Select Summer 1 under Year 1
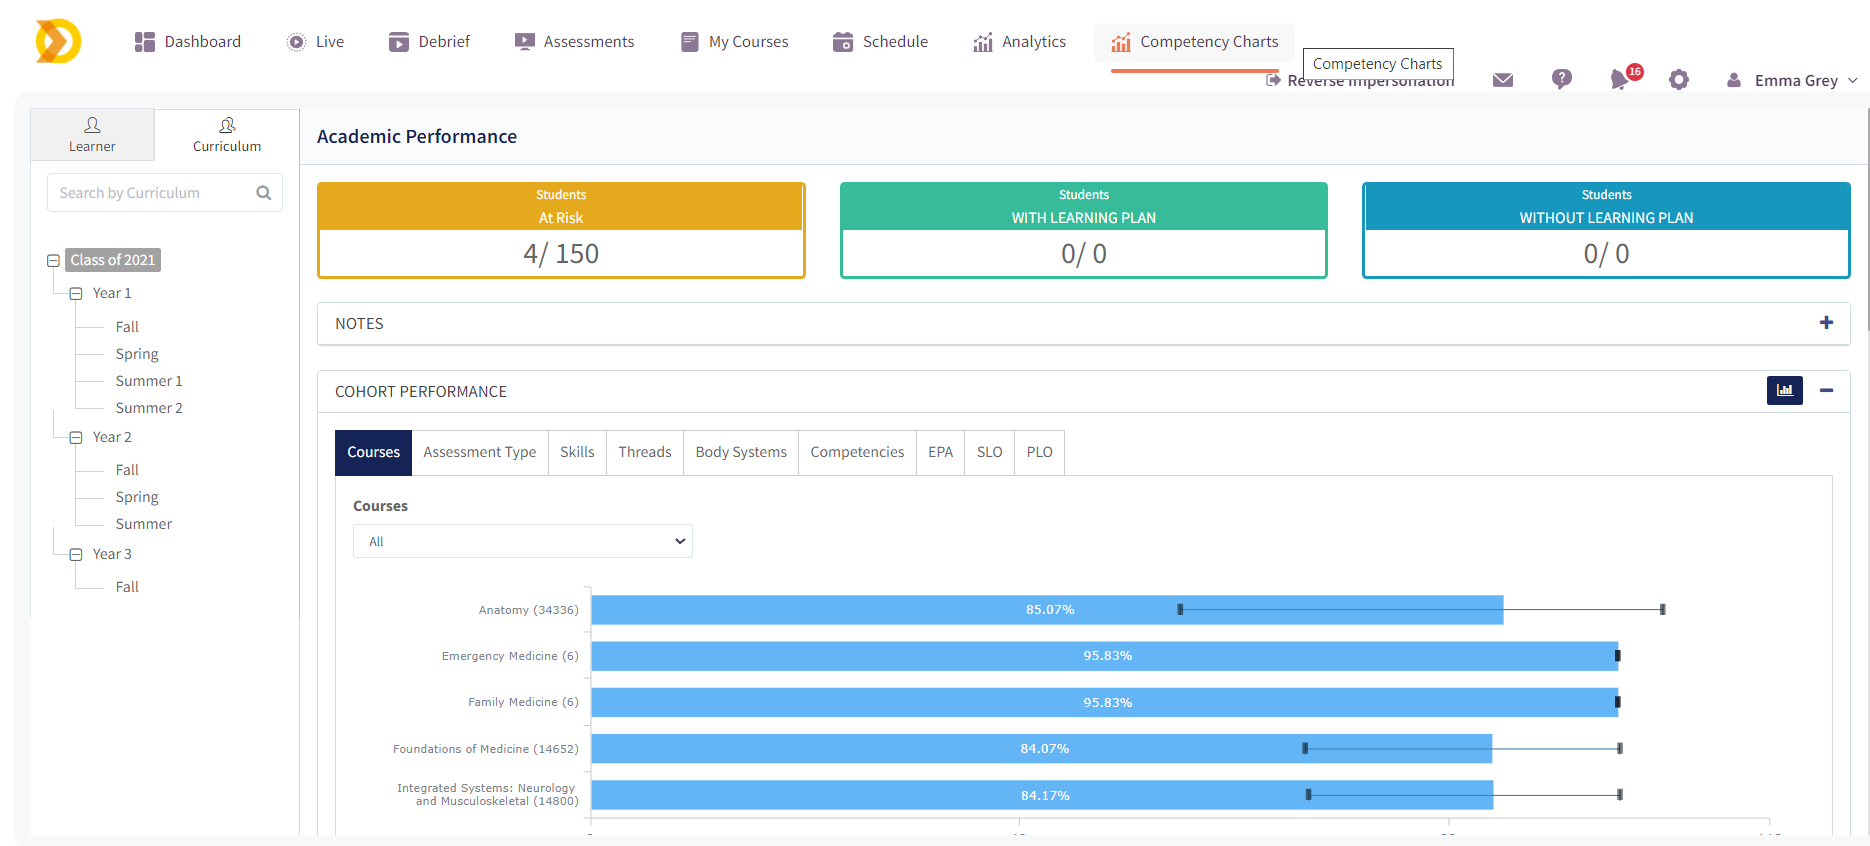This screenshot has width=1870, height=846. (149, 381)
